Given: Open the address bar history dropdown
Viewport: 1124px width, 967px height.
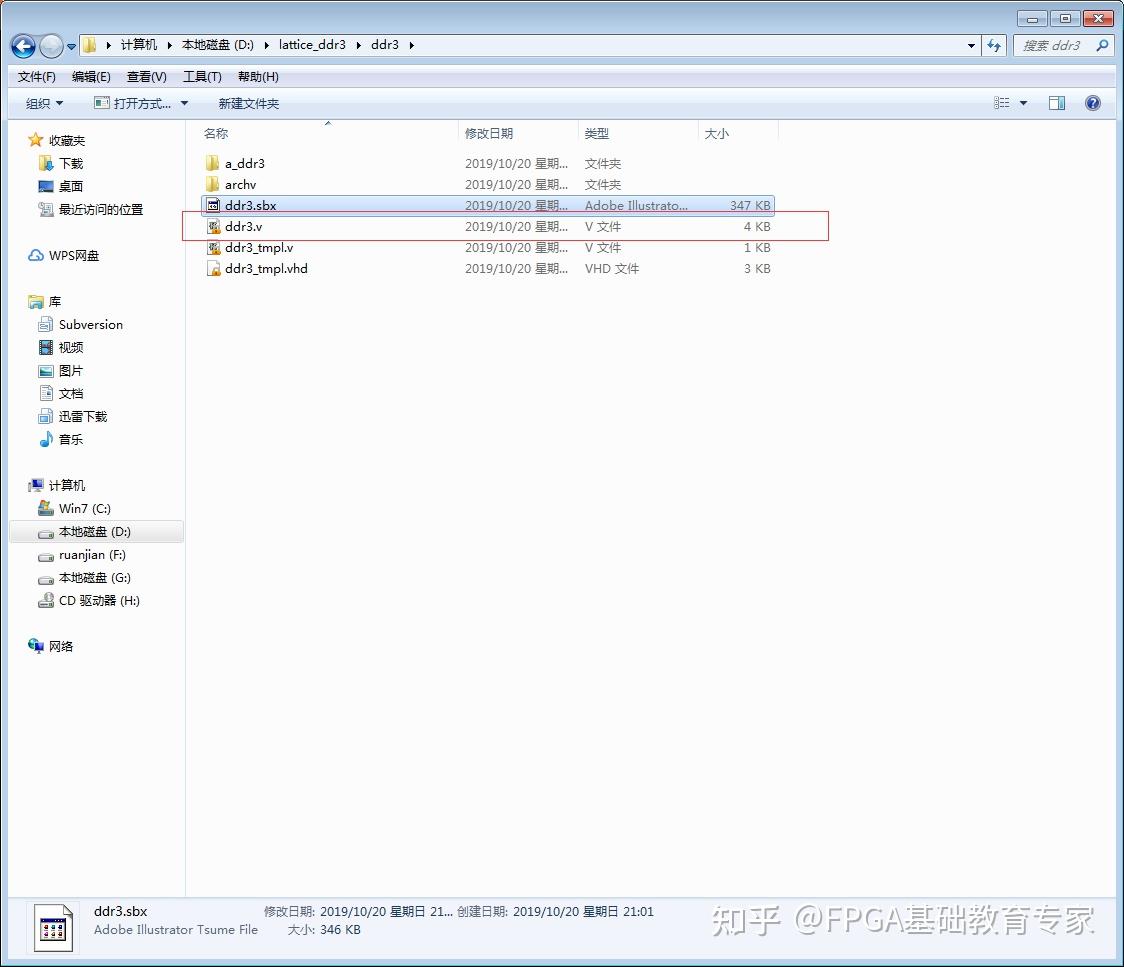Looking at the screenshot, I should tap(970, 45).
